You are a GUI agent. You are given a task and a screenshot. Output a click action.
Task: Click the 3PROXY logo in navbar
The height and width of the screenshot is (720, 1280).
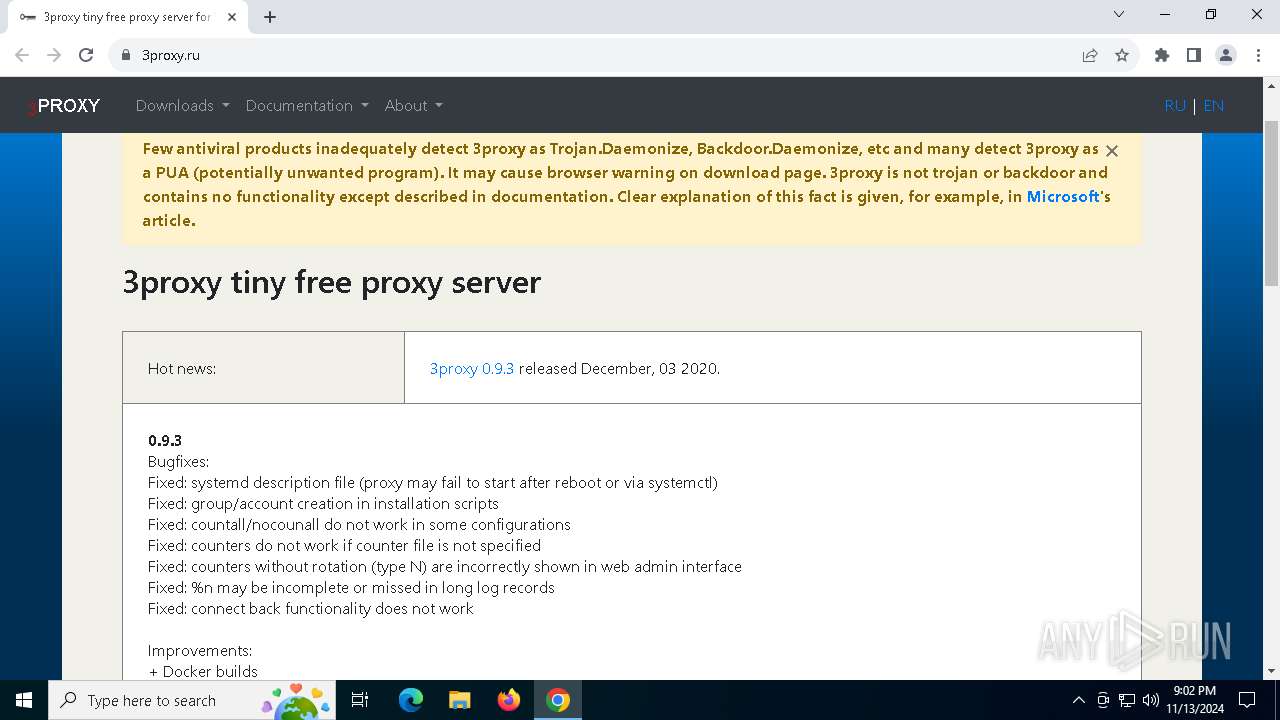coord(63,105)
